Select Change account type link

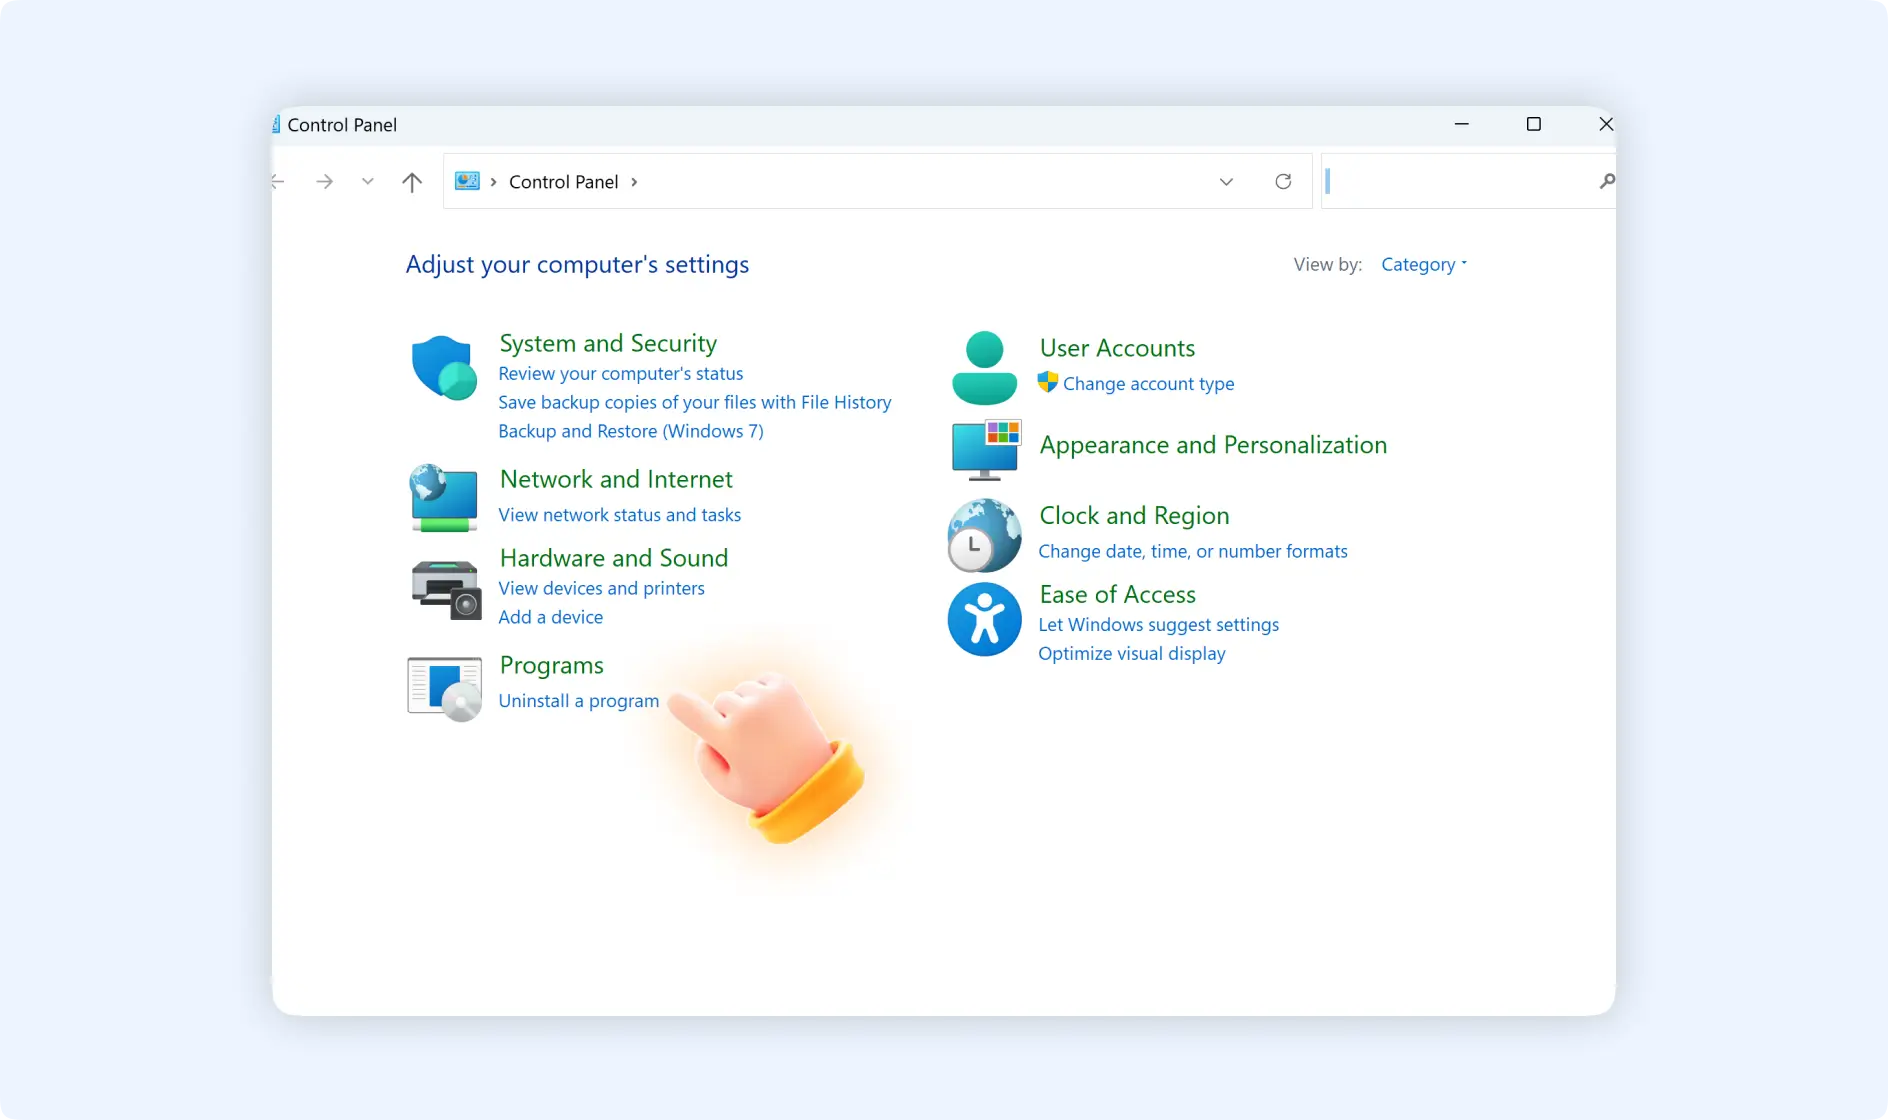point(1148,384)
